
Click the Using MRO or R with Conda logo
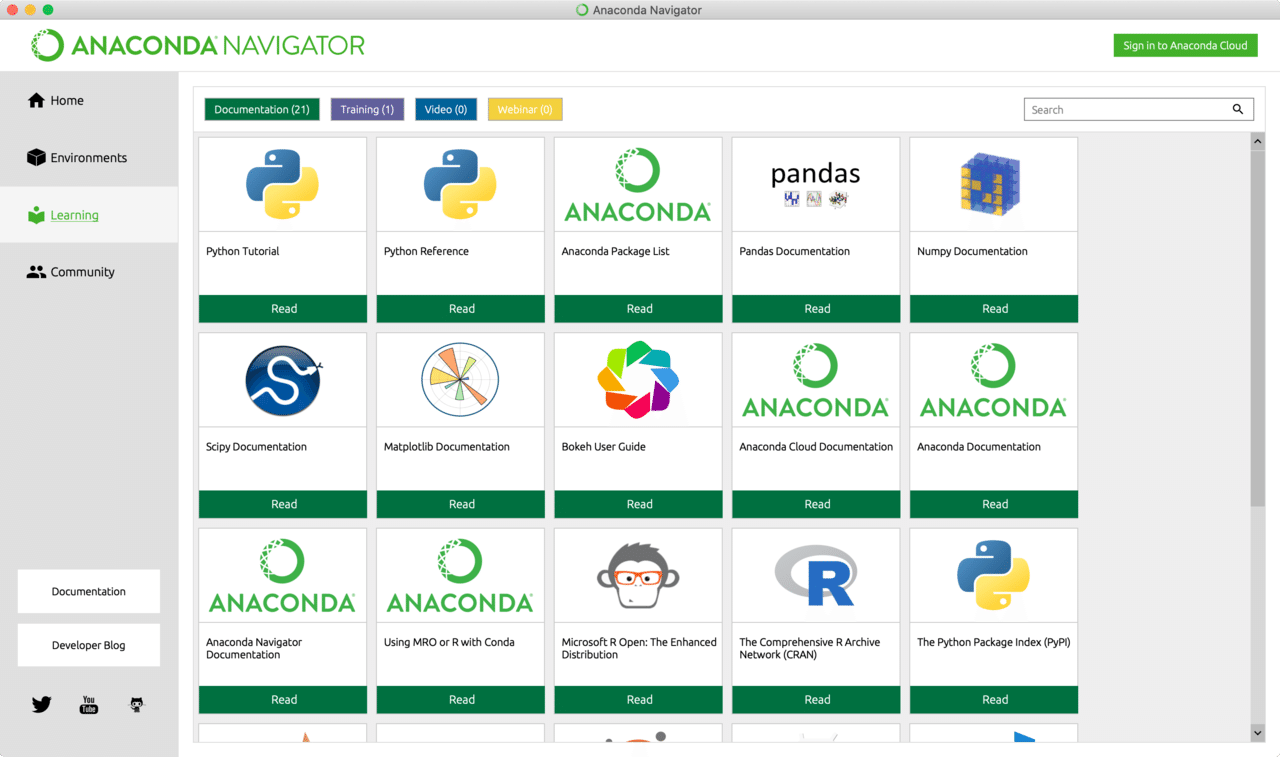[x=460, y=575]
